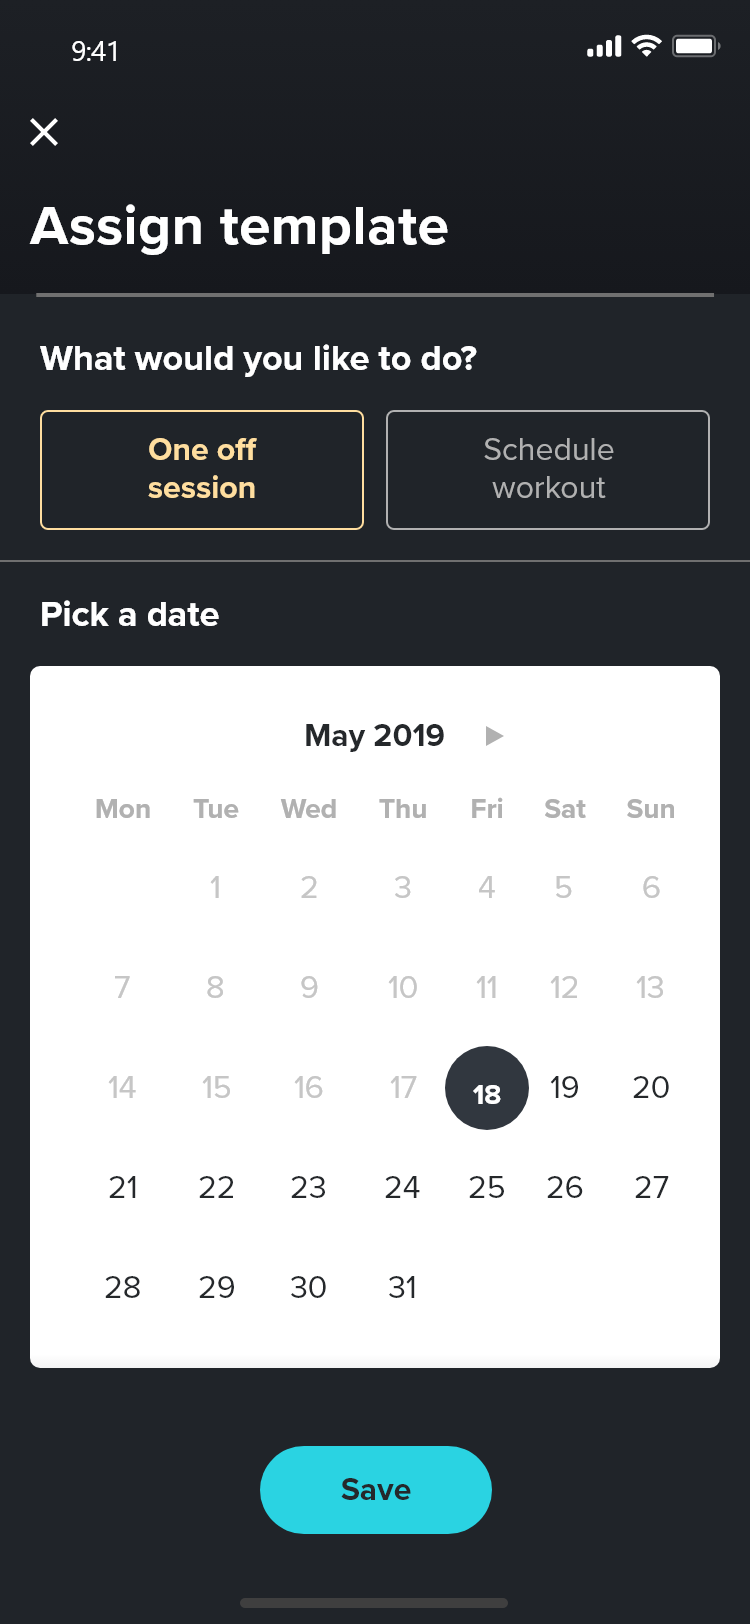
Task: Choose the selected date 18
Action: [x=487, y=1088]
